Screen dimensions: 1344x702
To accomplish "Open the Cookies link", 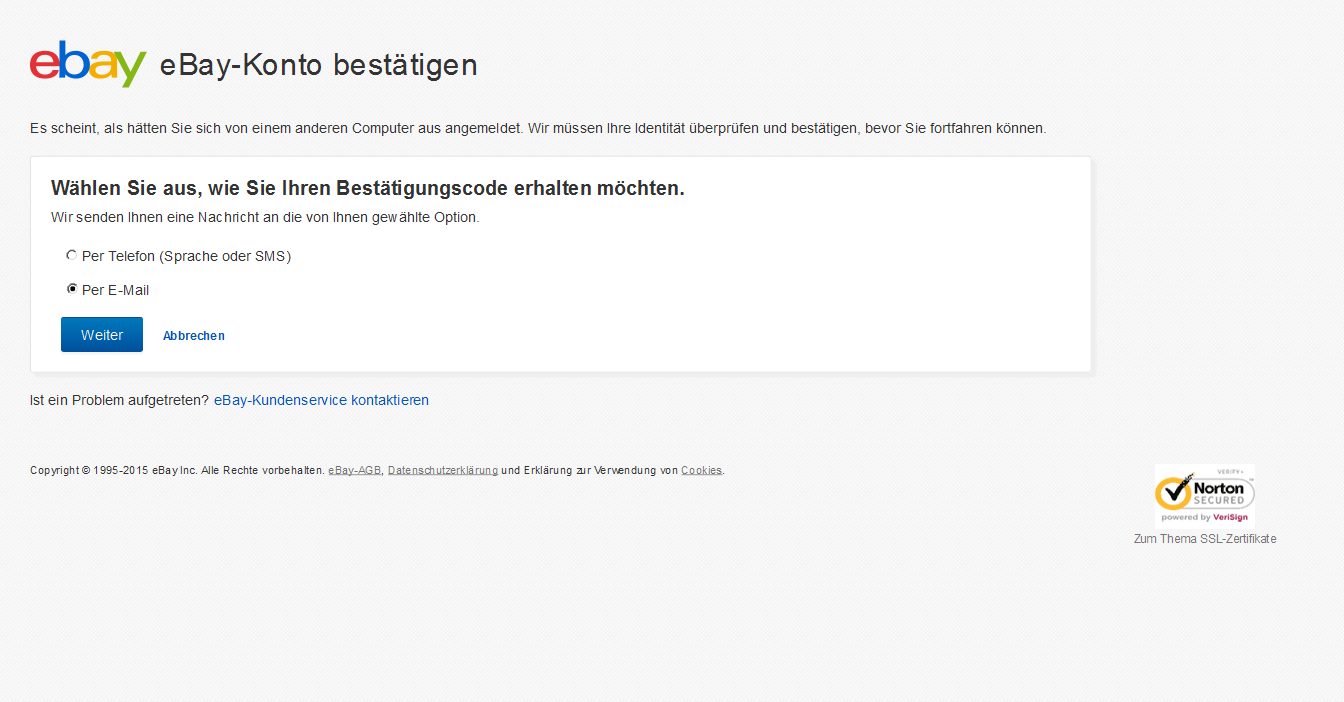I will coord(701,470).
